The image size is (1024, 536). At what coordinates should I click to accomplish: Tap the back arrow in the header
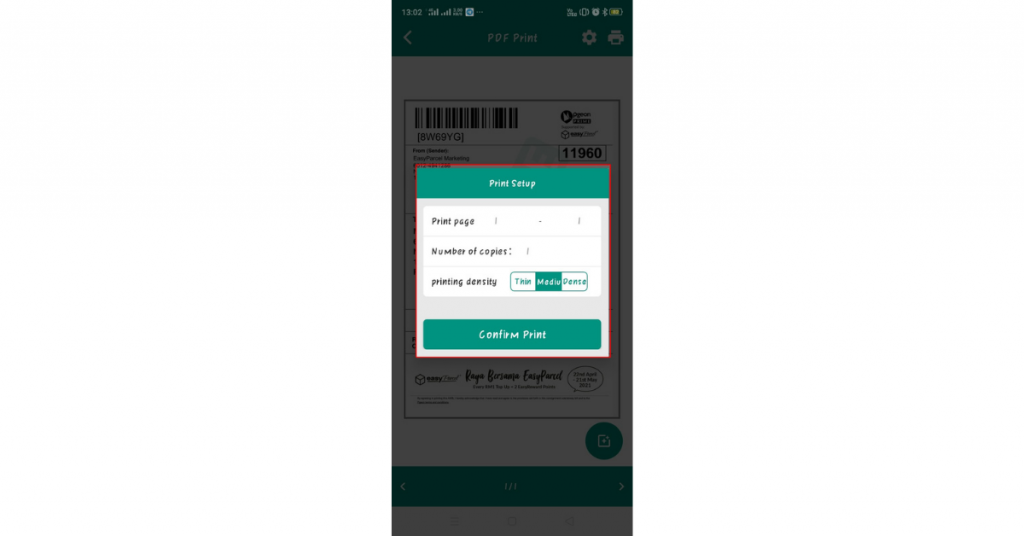408,38
